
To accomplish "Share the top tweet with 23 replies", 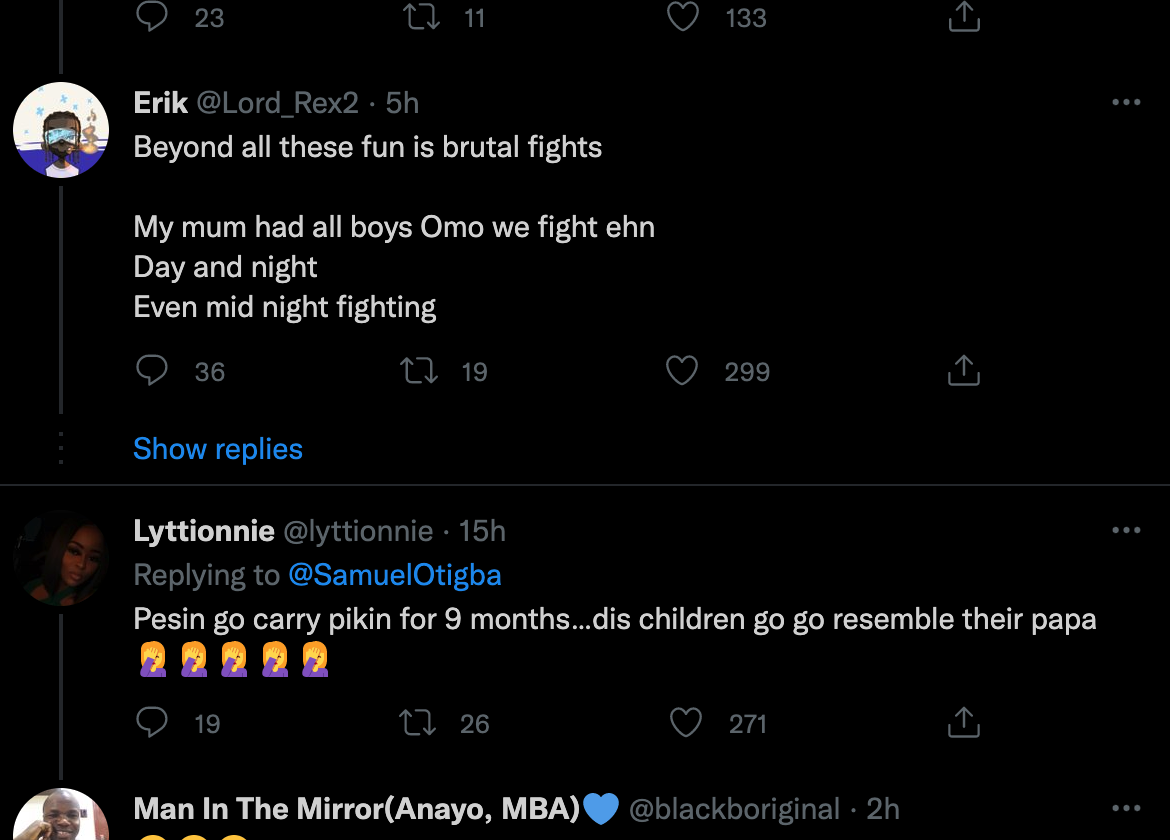I will (963, 17).
